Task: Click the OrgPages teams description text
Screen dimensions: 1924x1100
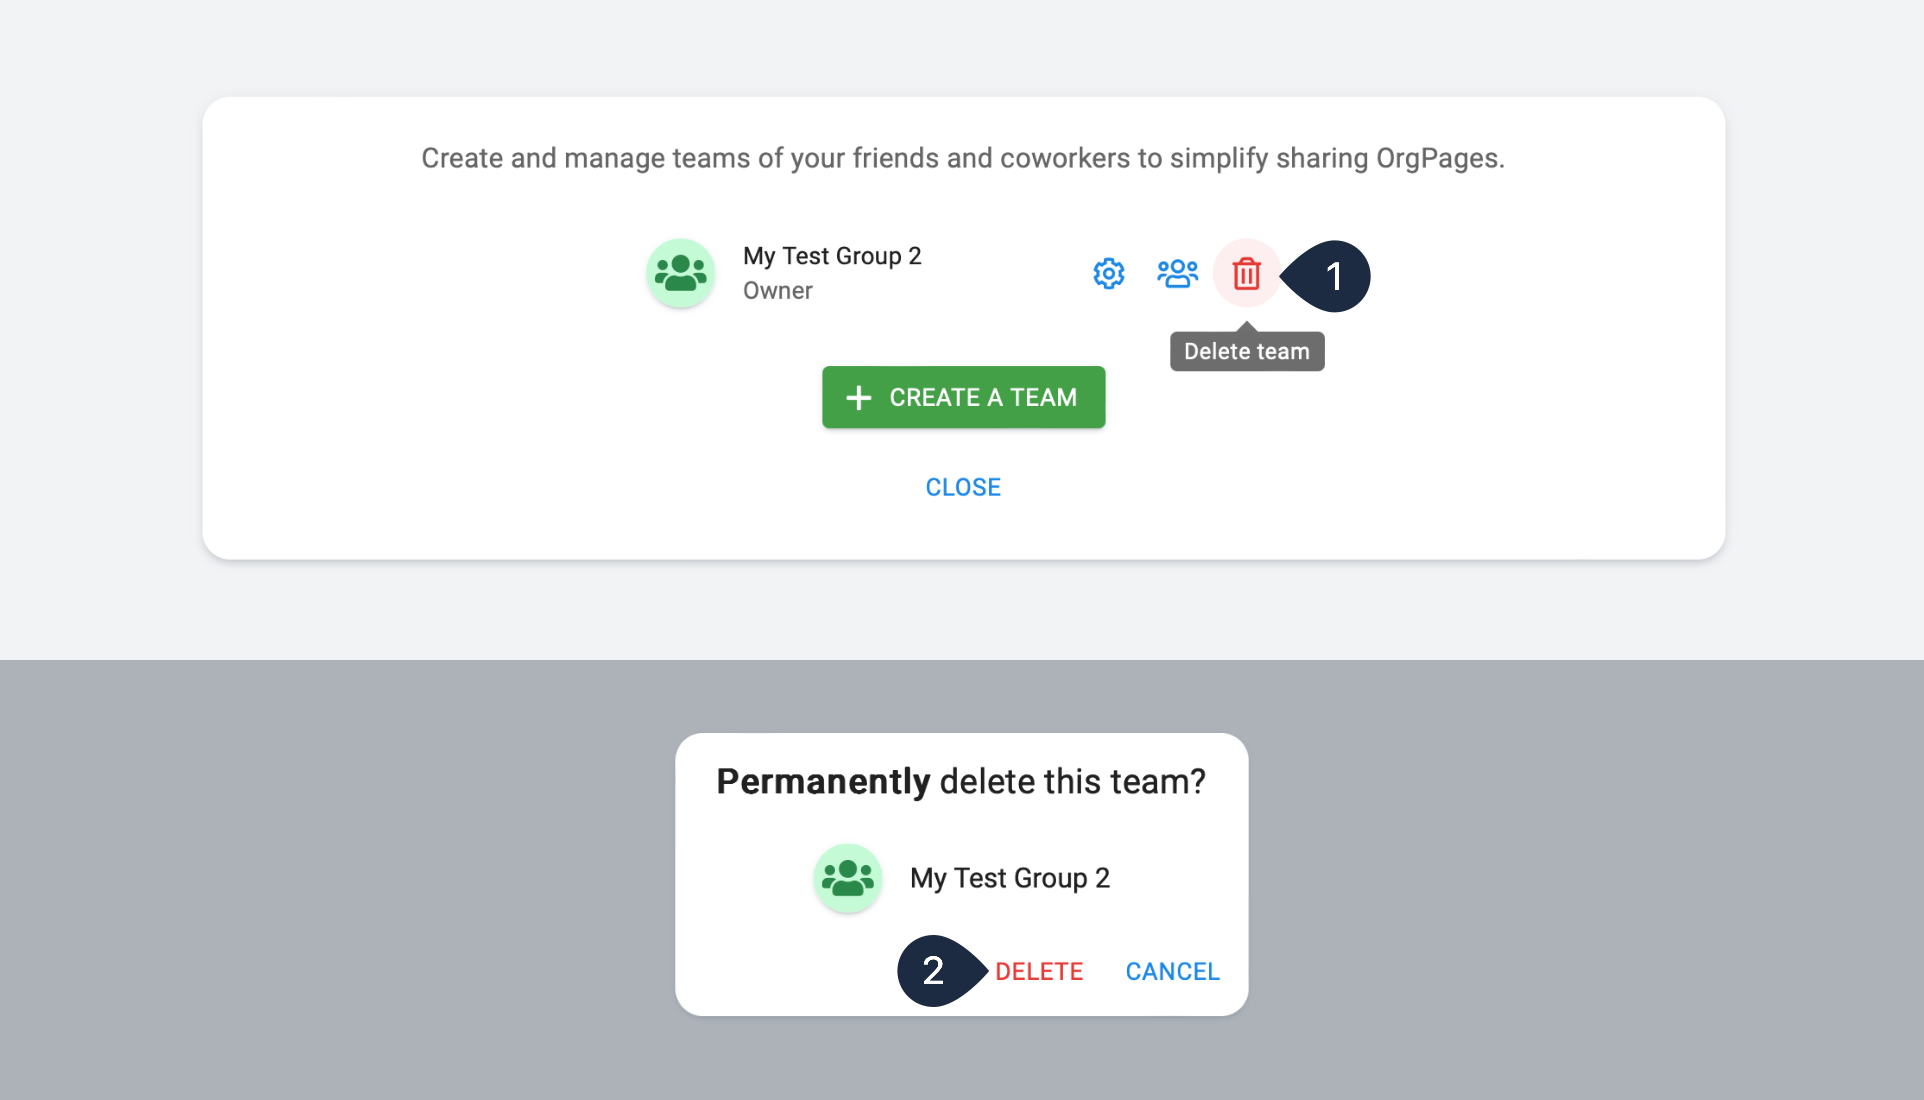Action: (x=963, y=158)
